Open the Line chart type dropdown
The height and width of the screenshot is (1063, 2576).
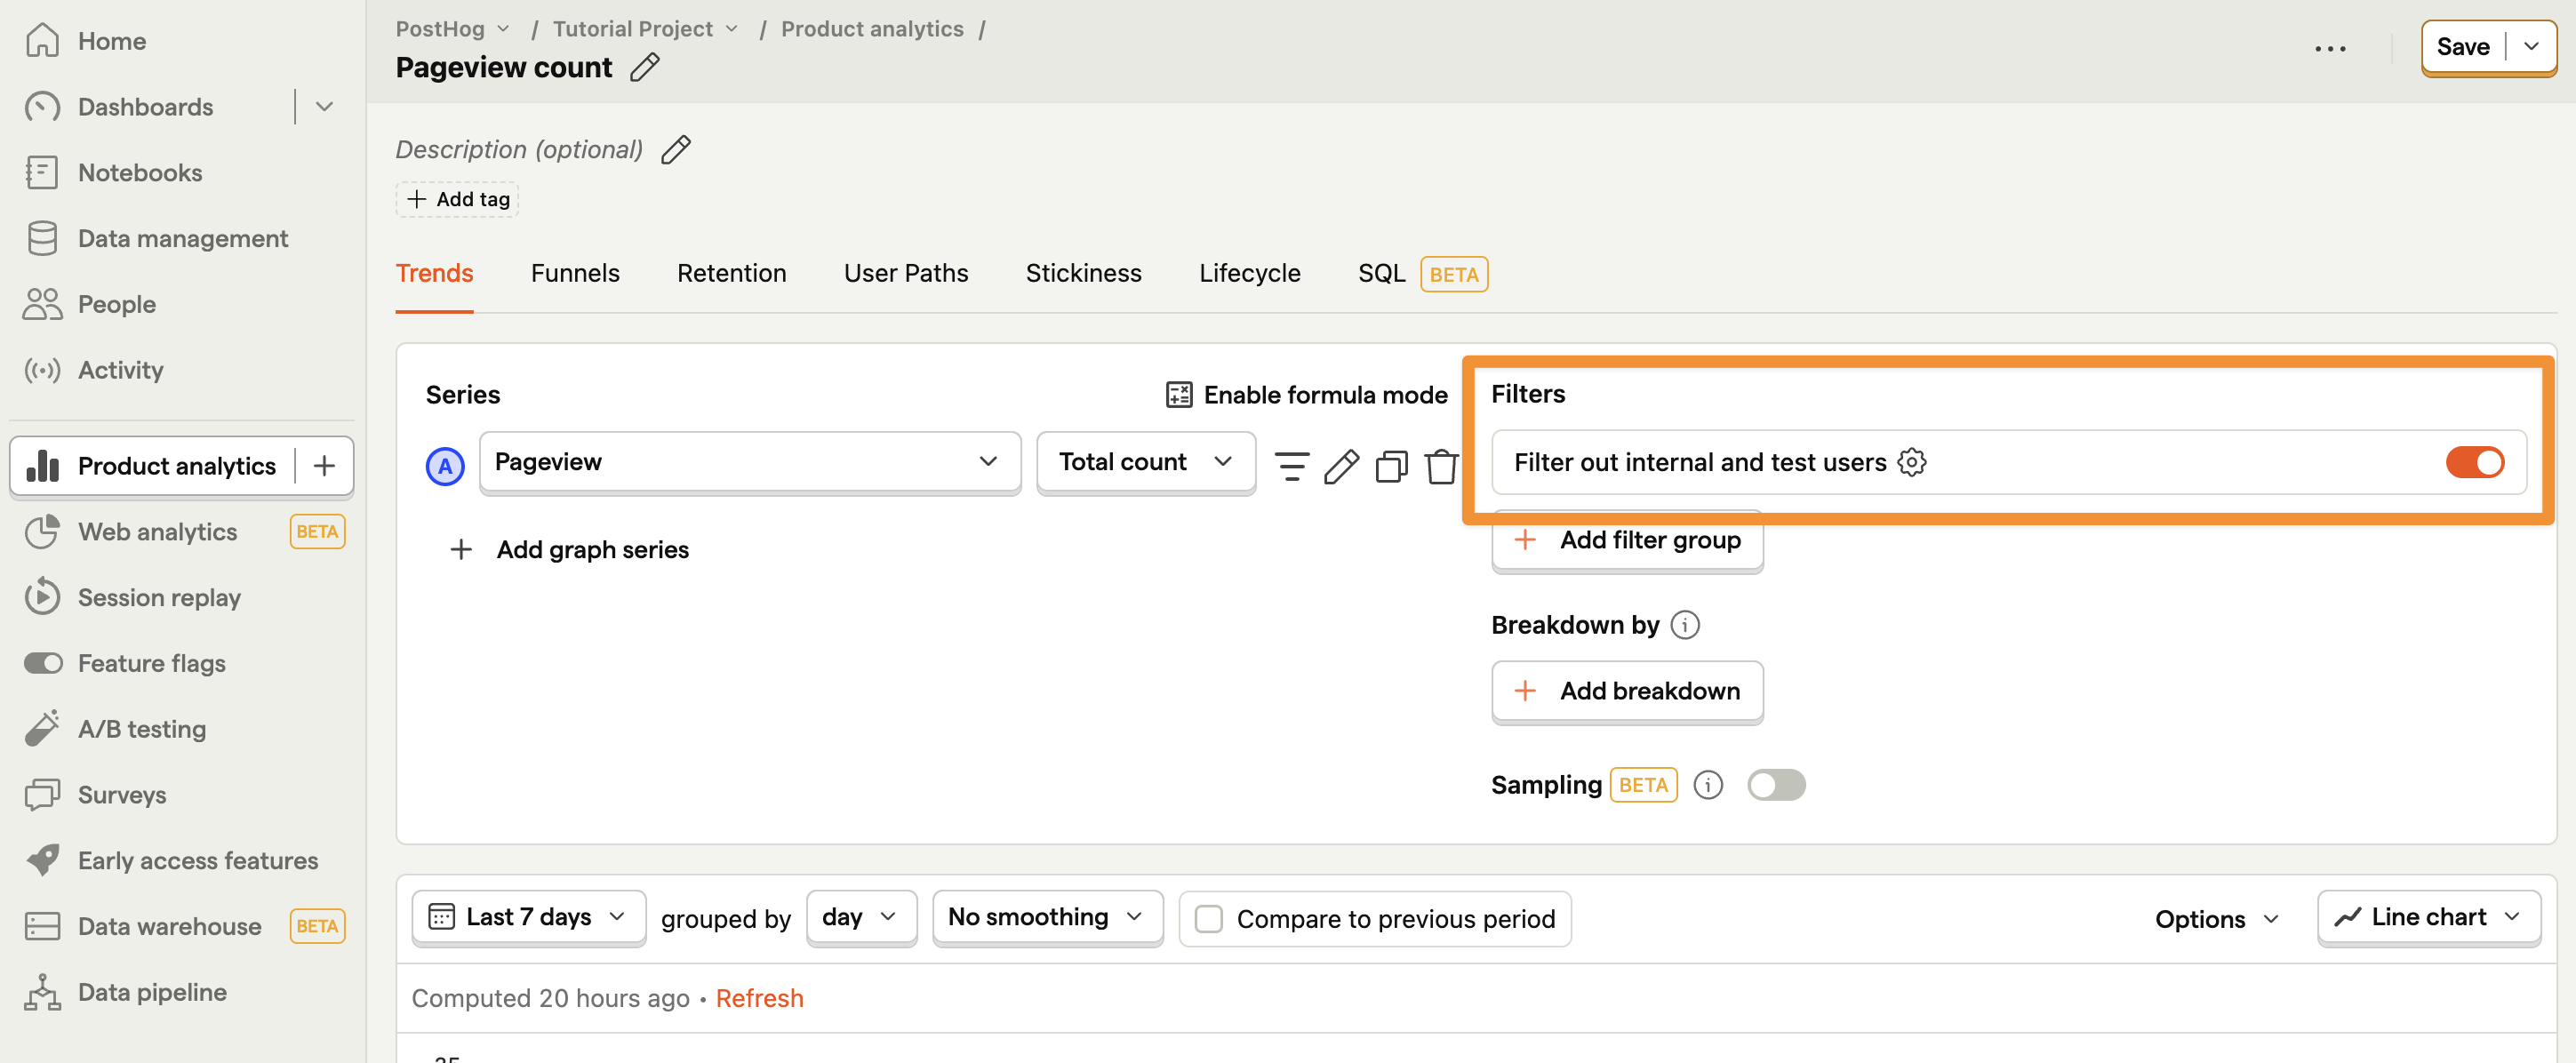pyautogui.click(x=2429, y=917)
